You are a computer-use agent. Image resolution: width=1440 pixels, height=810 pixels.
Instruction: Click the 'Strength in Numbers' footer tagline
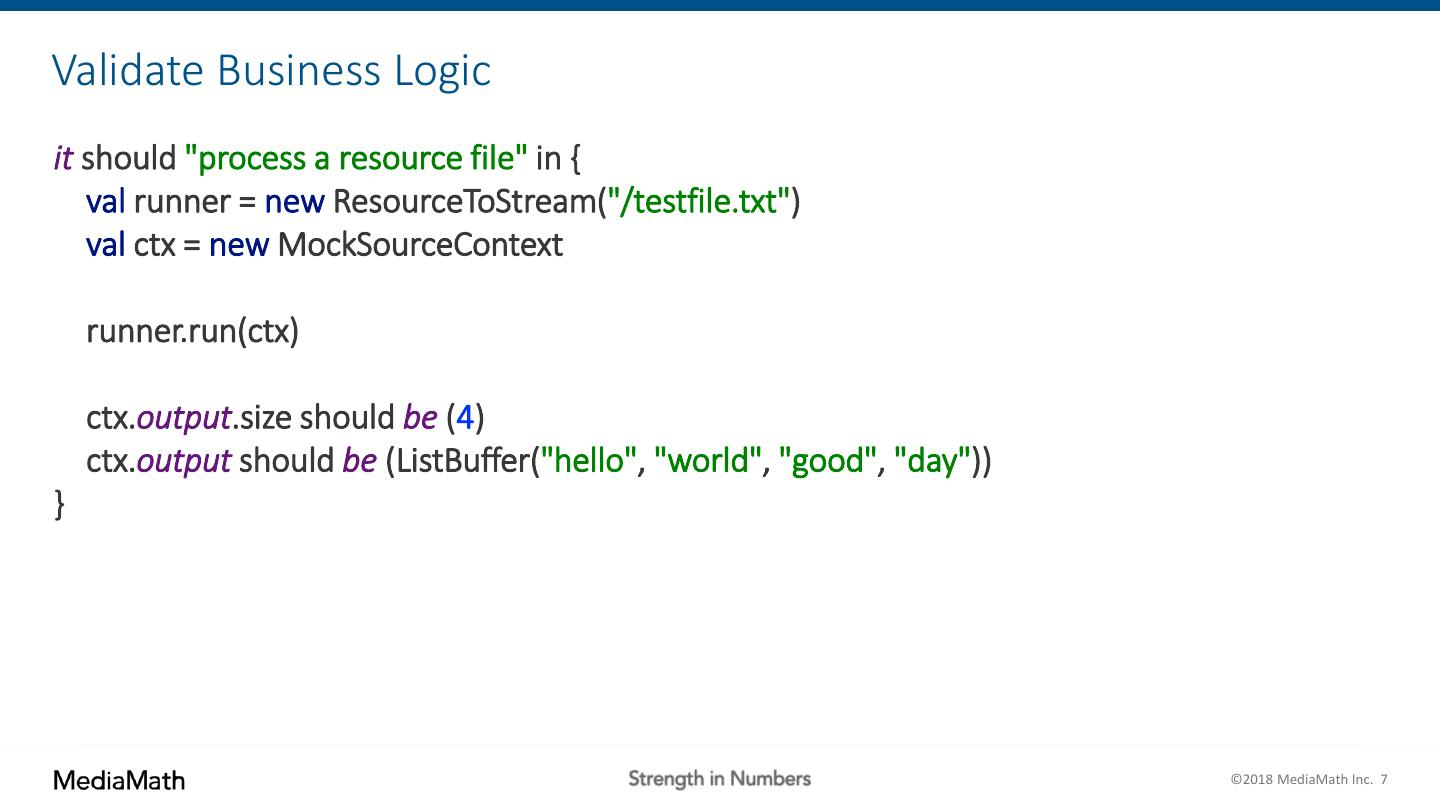tap(719, 779)
